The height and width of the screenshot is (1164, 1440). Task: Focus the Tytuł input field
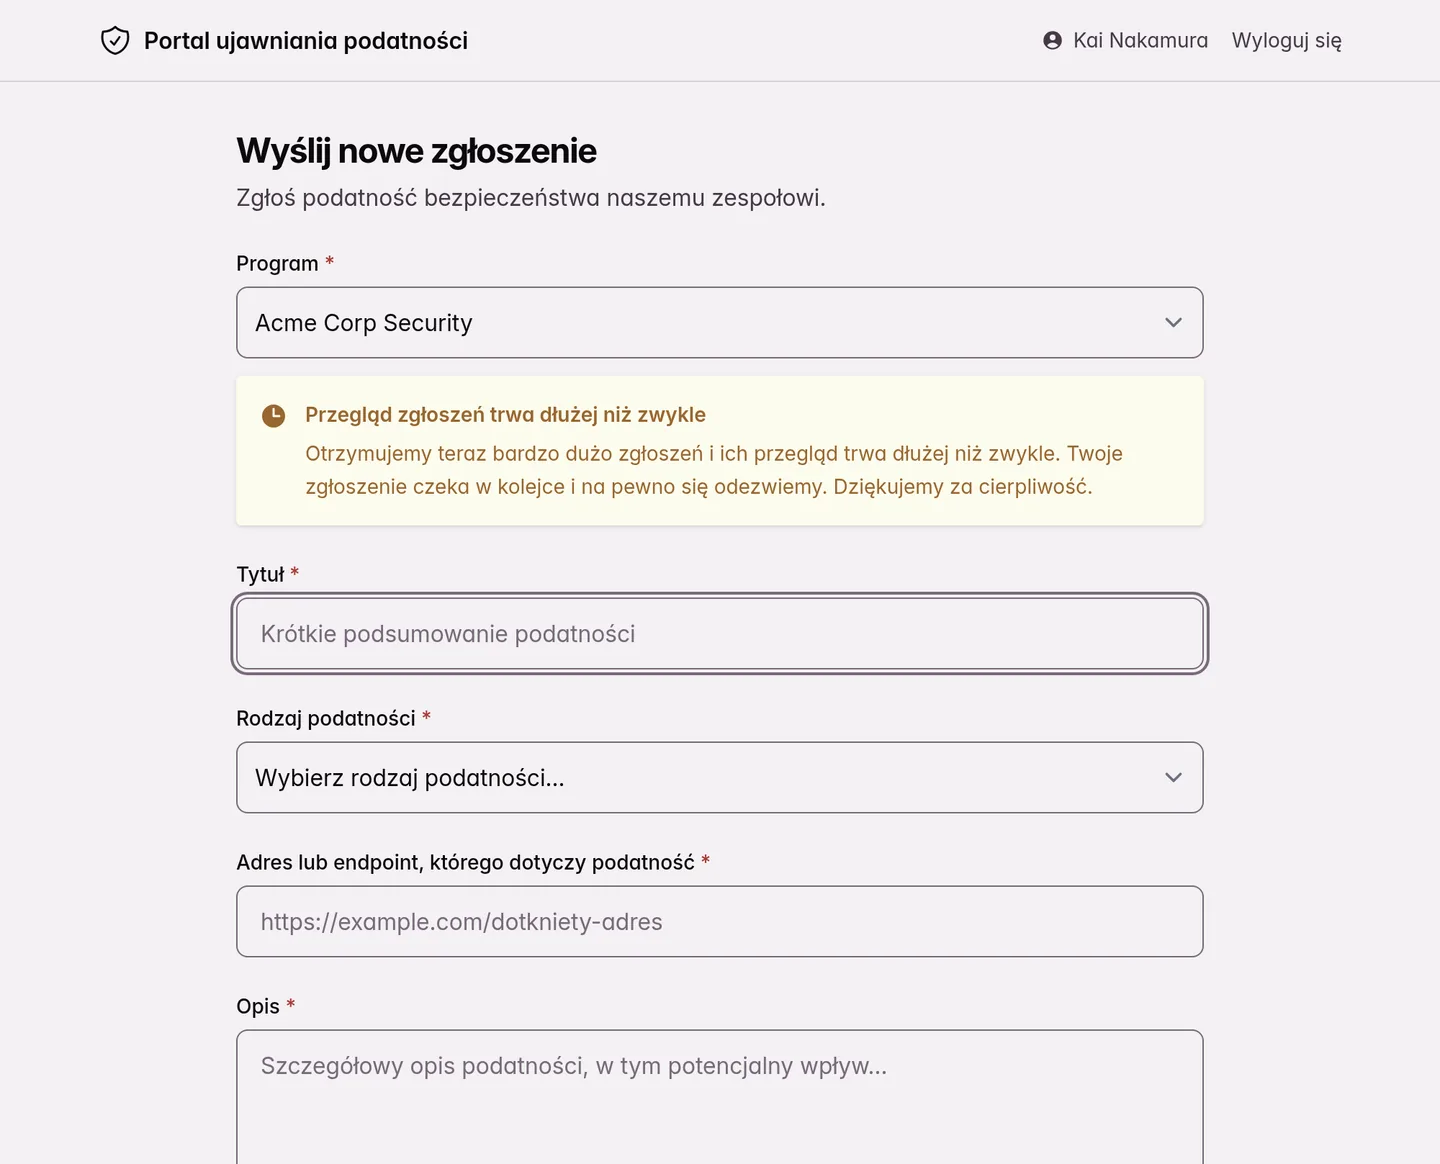tap(720, 634)
